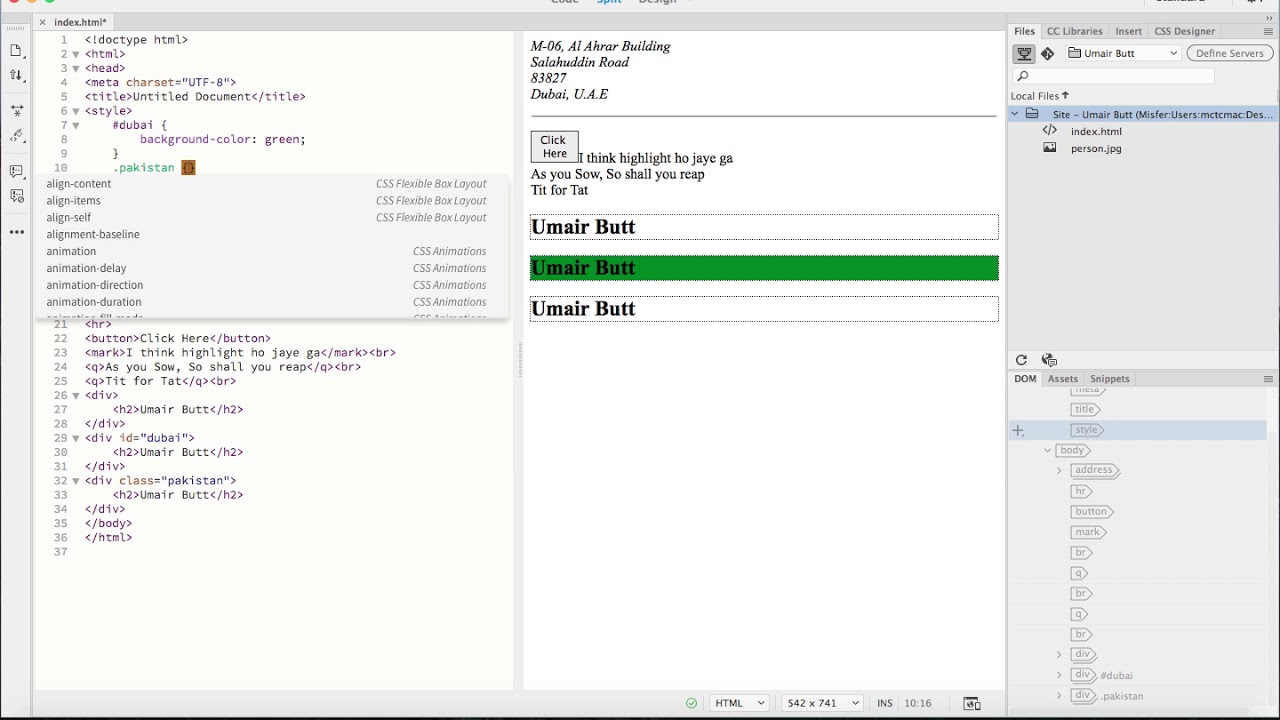1280x720 pixels.
Task: Choose align-items from code hint list
Action: (271, 201)
